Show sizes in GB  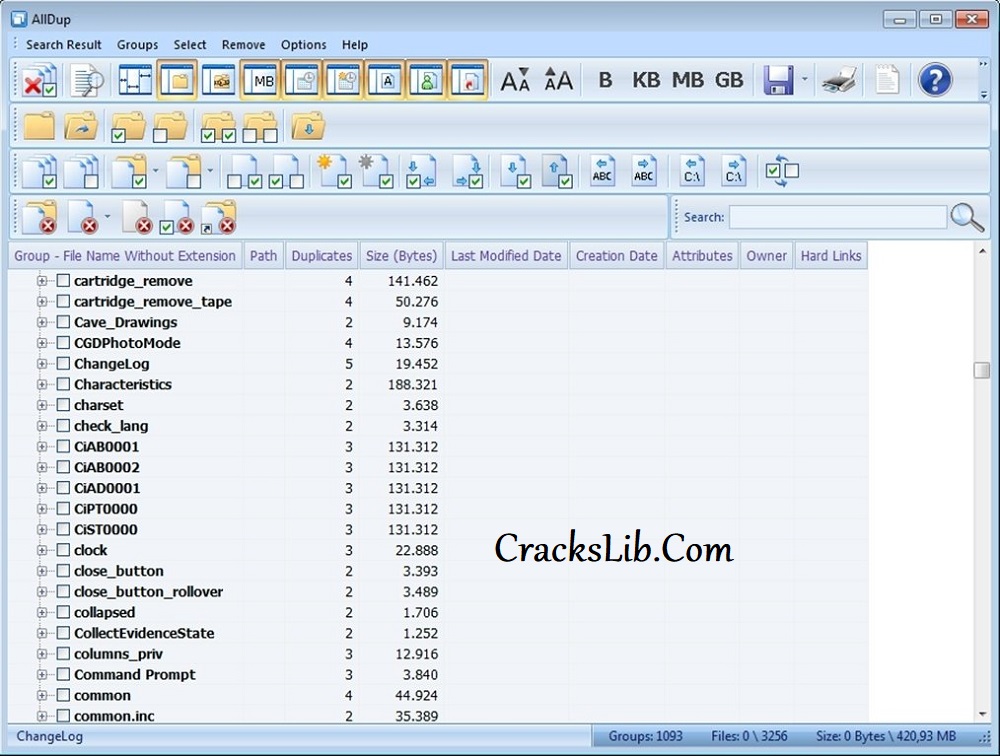(729, 80)
